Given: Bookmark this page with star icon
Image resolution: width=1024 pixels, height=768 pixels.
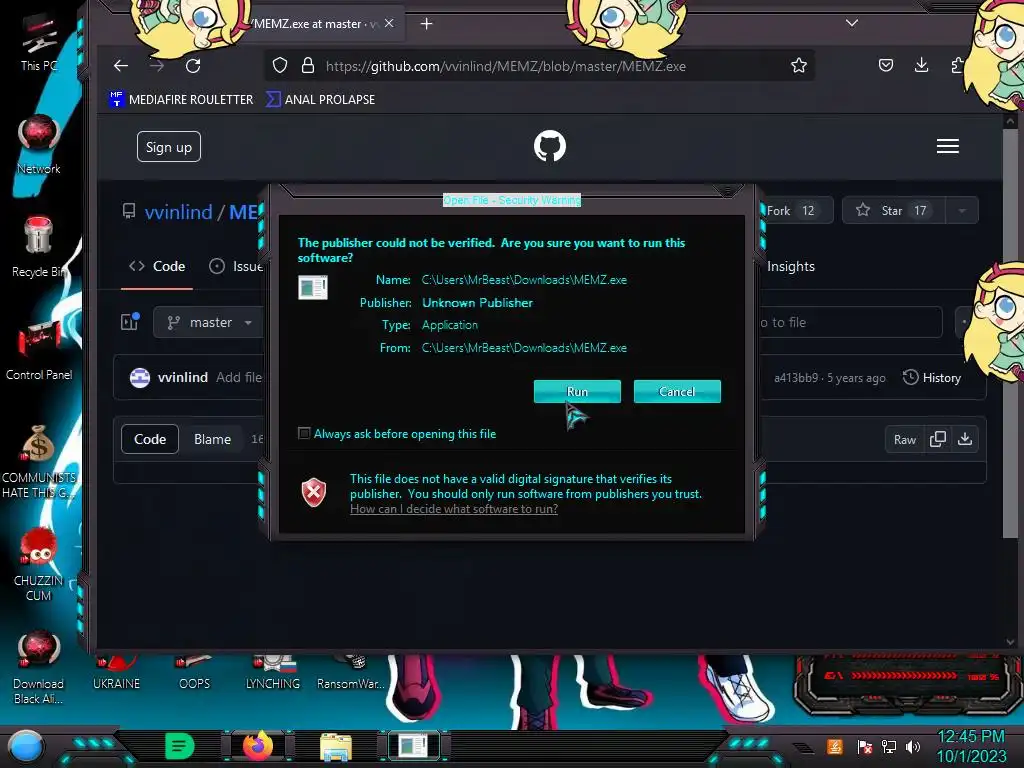Looking at the screenshot, I should (x=798, y=65).
